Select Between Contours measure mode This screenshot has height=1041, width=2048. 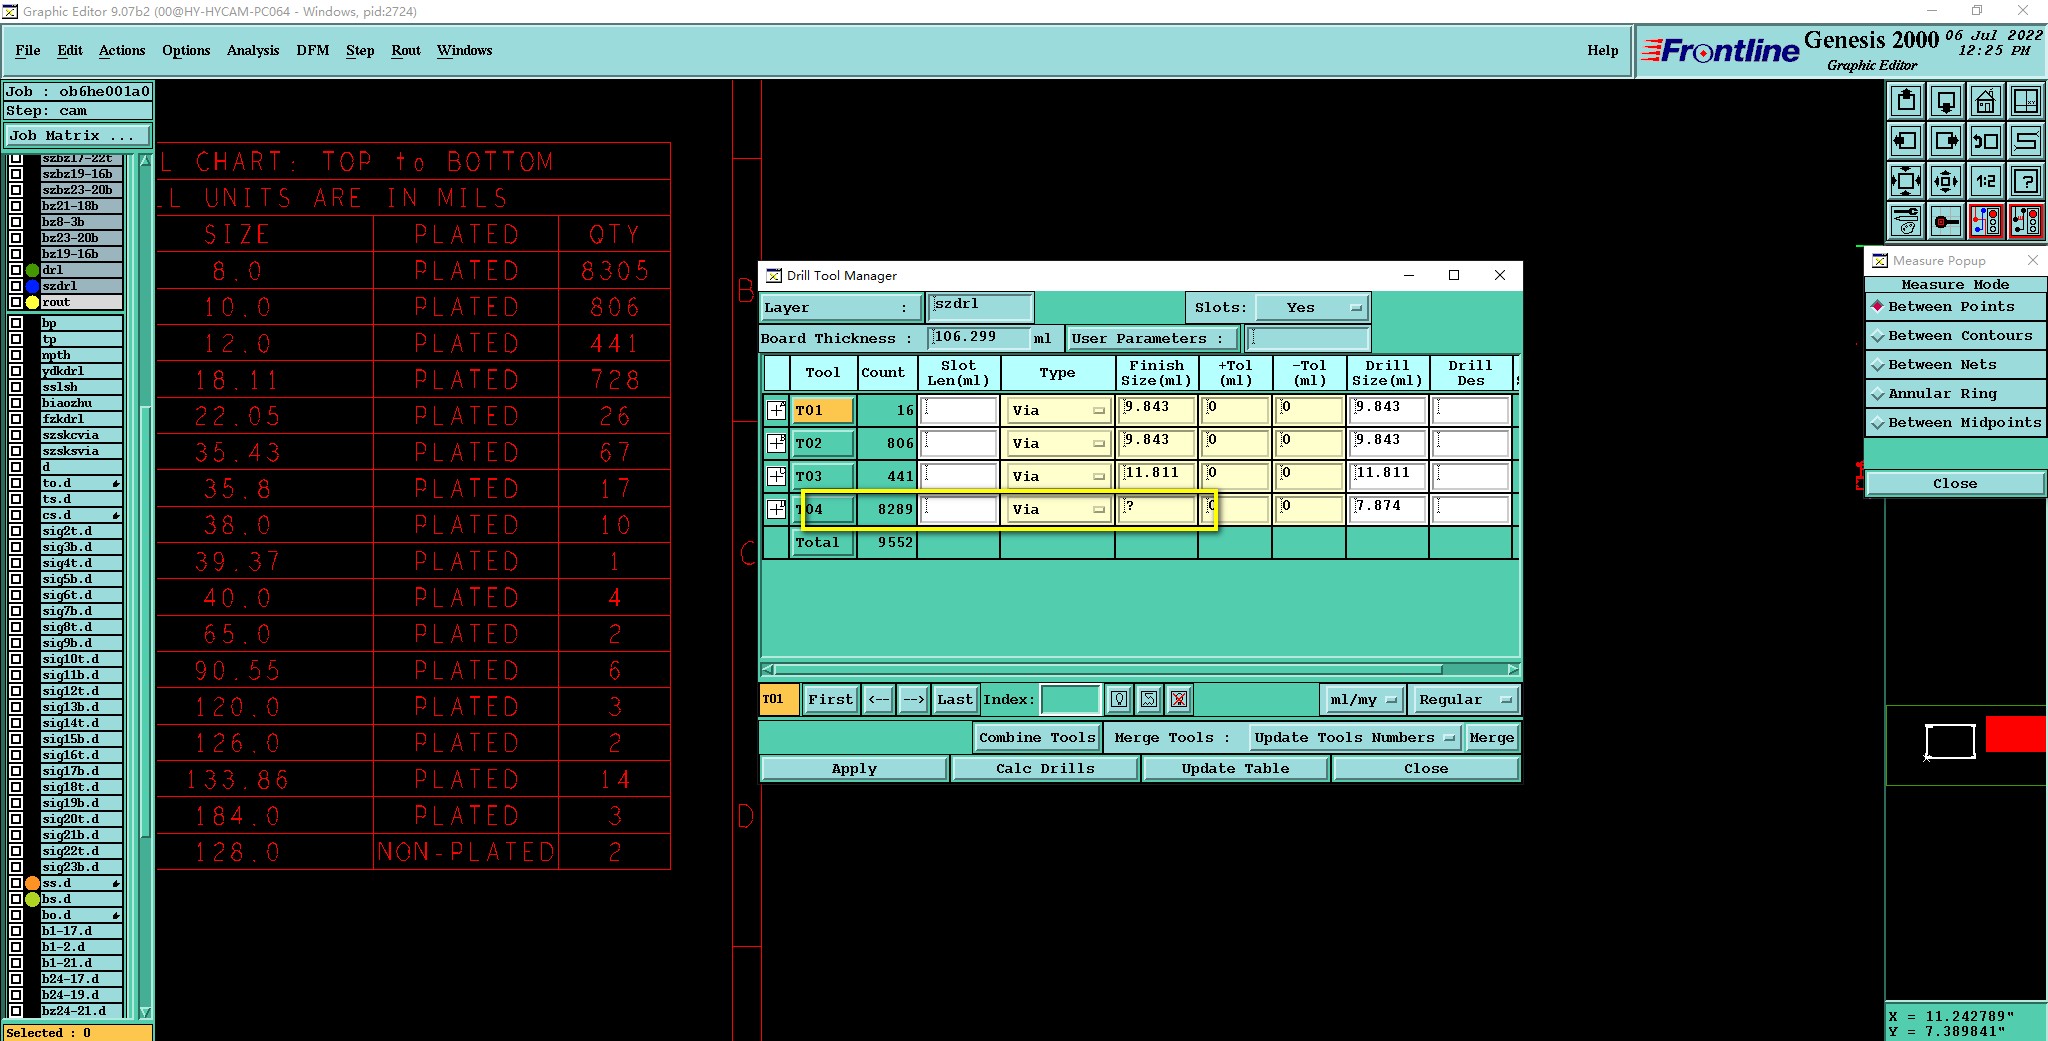(x=1955, y=336)
